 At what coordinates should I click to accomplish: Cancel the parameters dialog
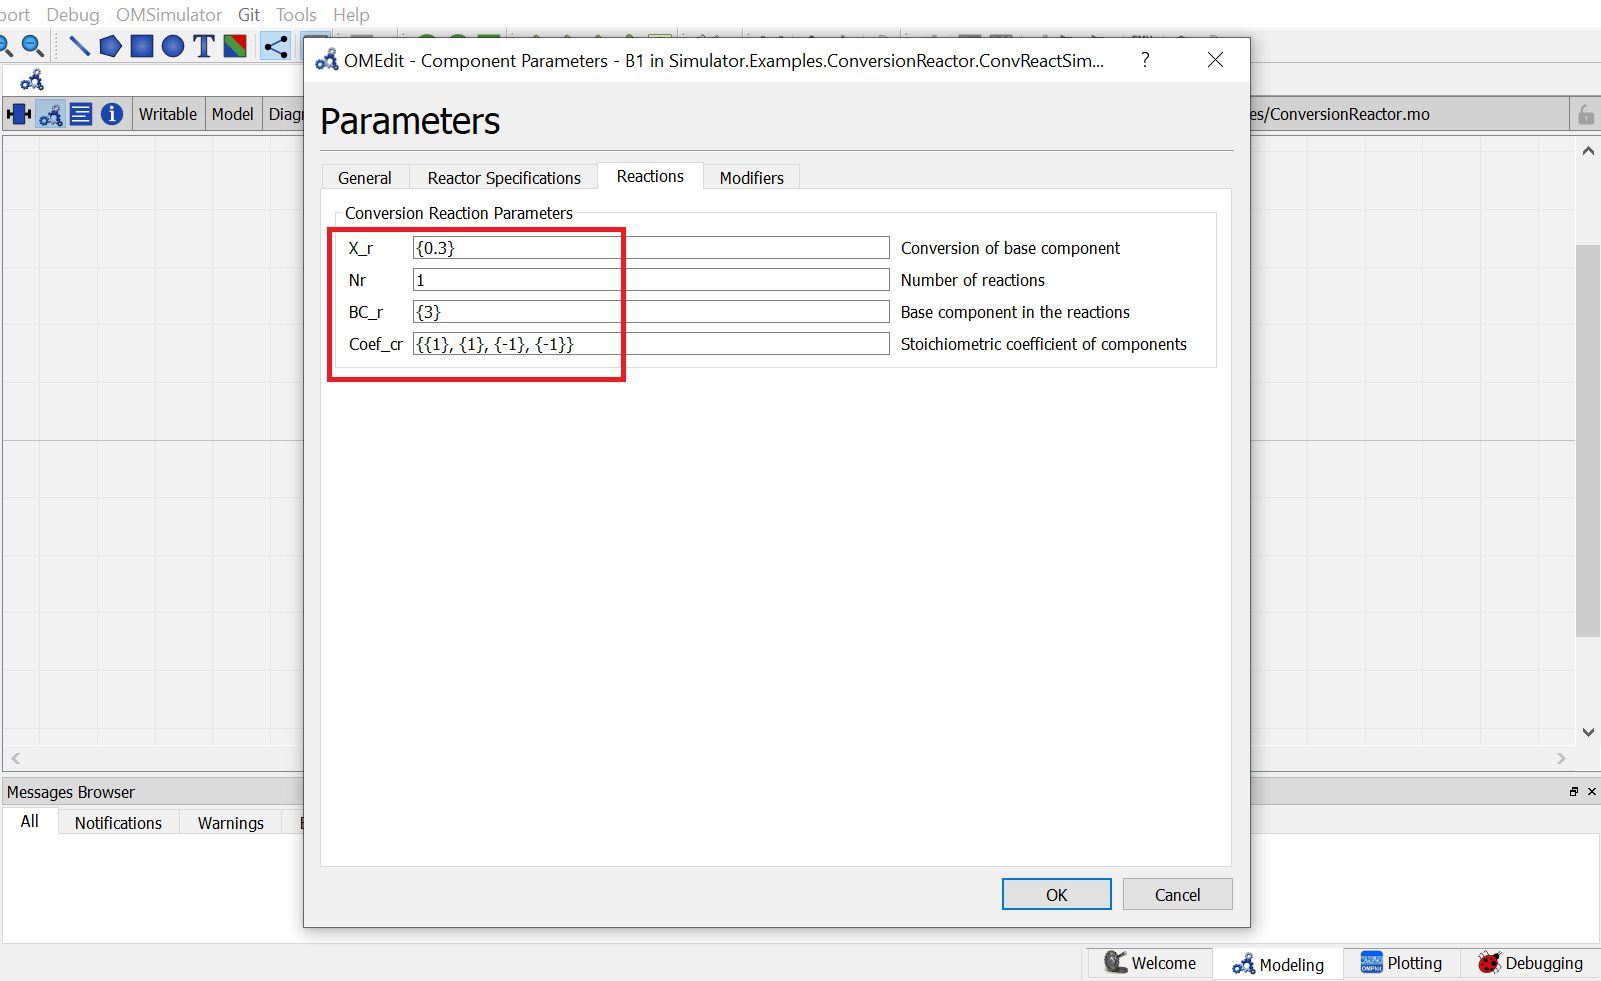coord(1178,895)
